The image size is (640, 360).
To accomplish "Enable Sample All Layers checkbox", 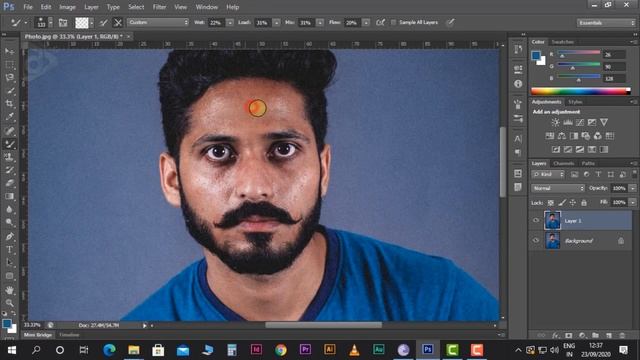I will (393, 22).
